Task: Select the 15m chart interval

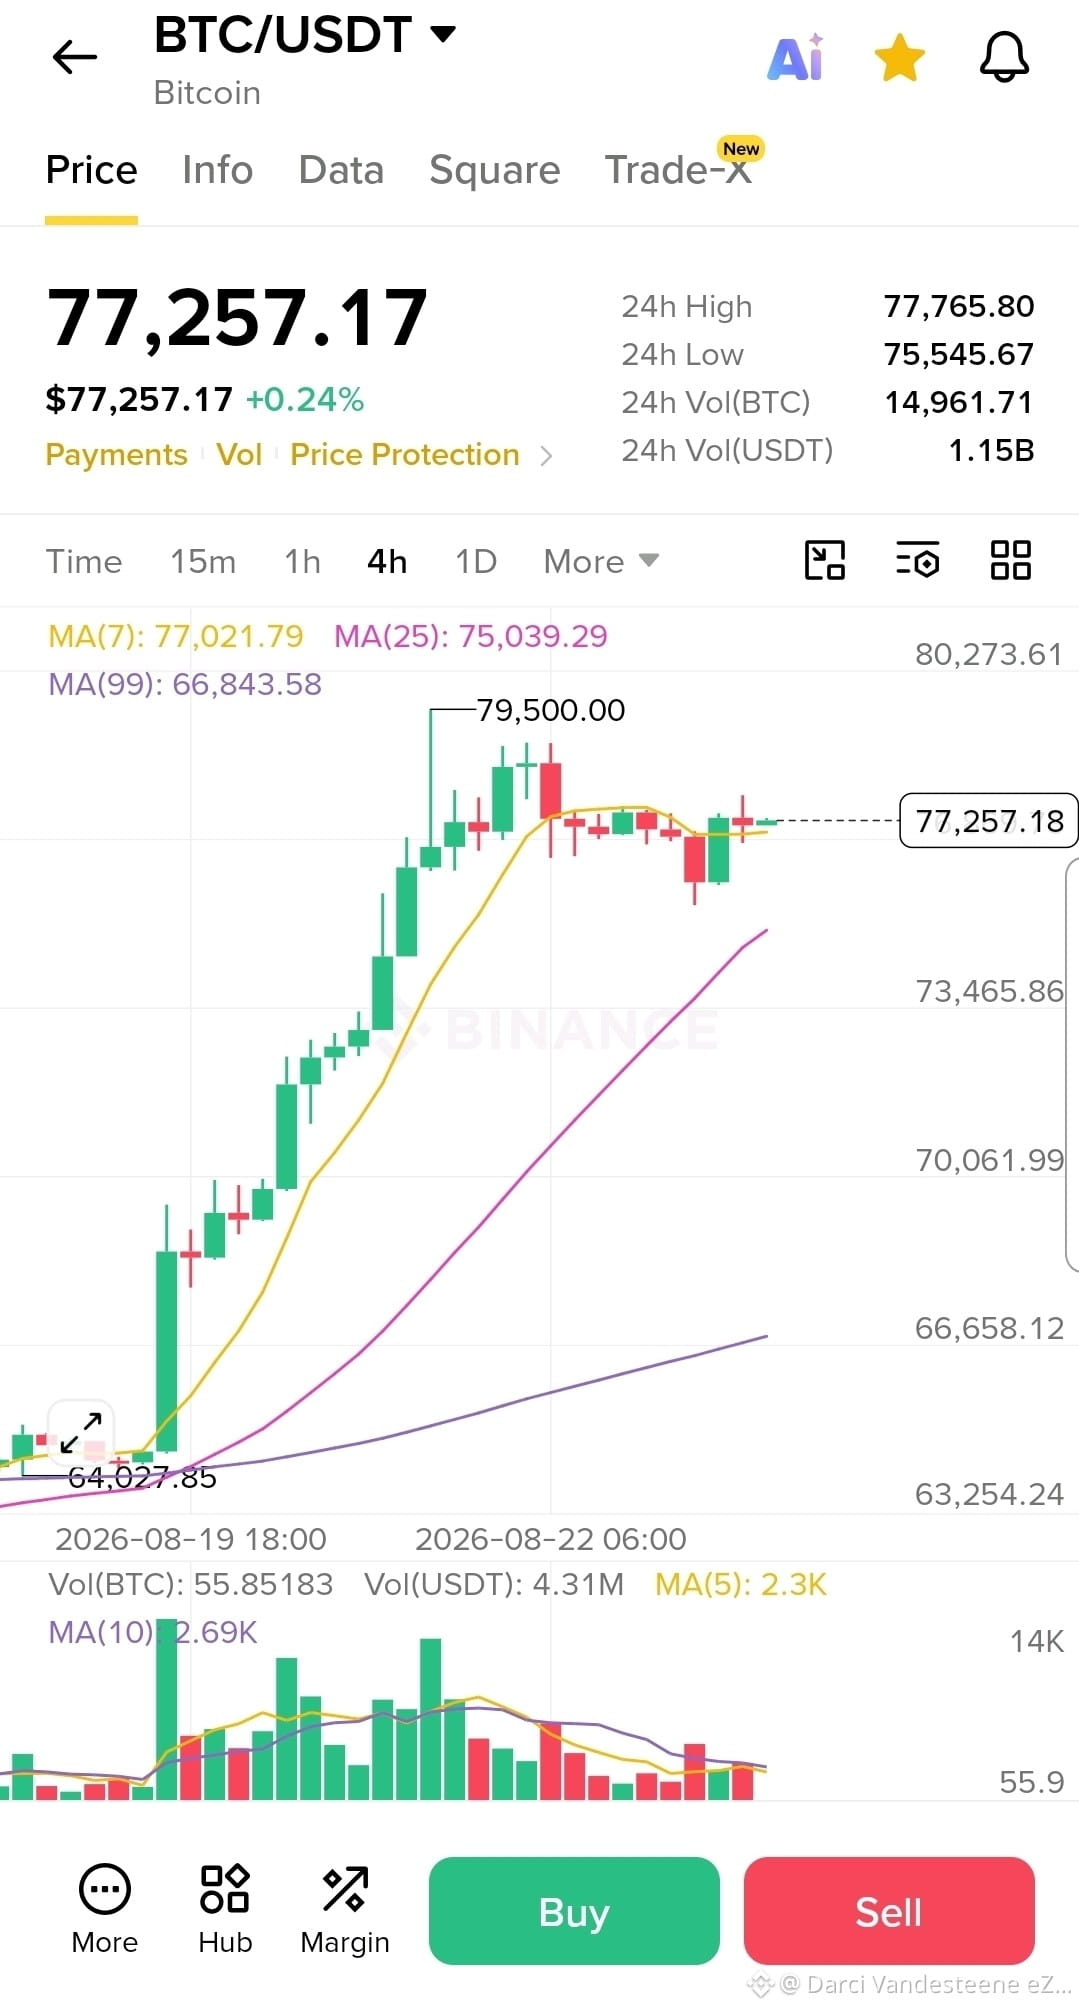Action: 203,561
